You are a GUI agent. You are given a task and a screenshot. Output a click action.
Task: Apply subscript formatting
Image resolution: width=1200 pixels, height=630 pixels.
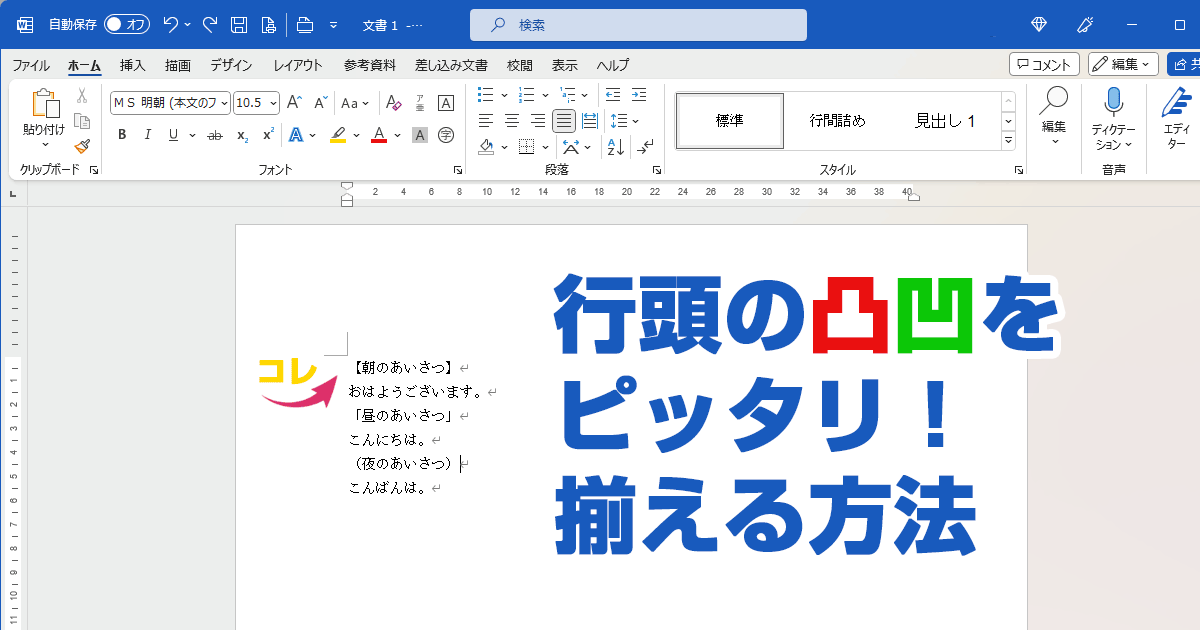241,134
